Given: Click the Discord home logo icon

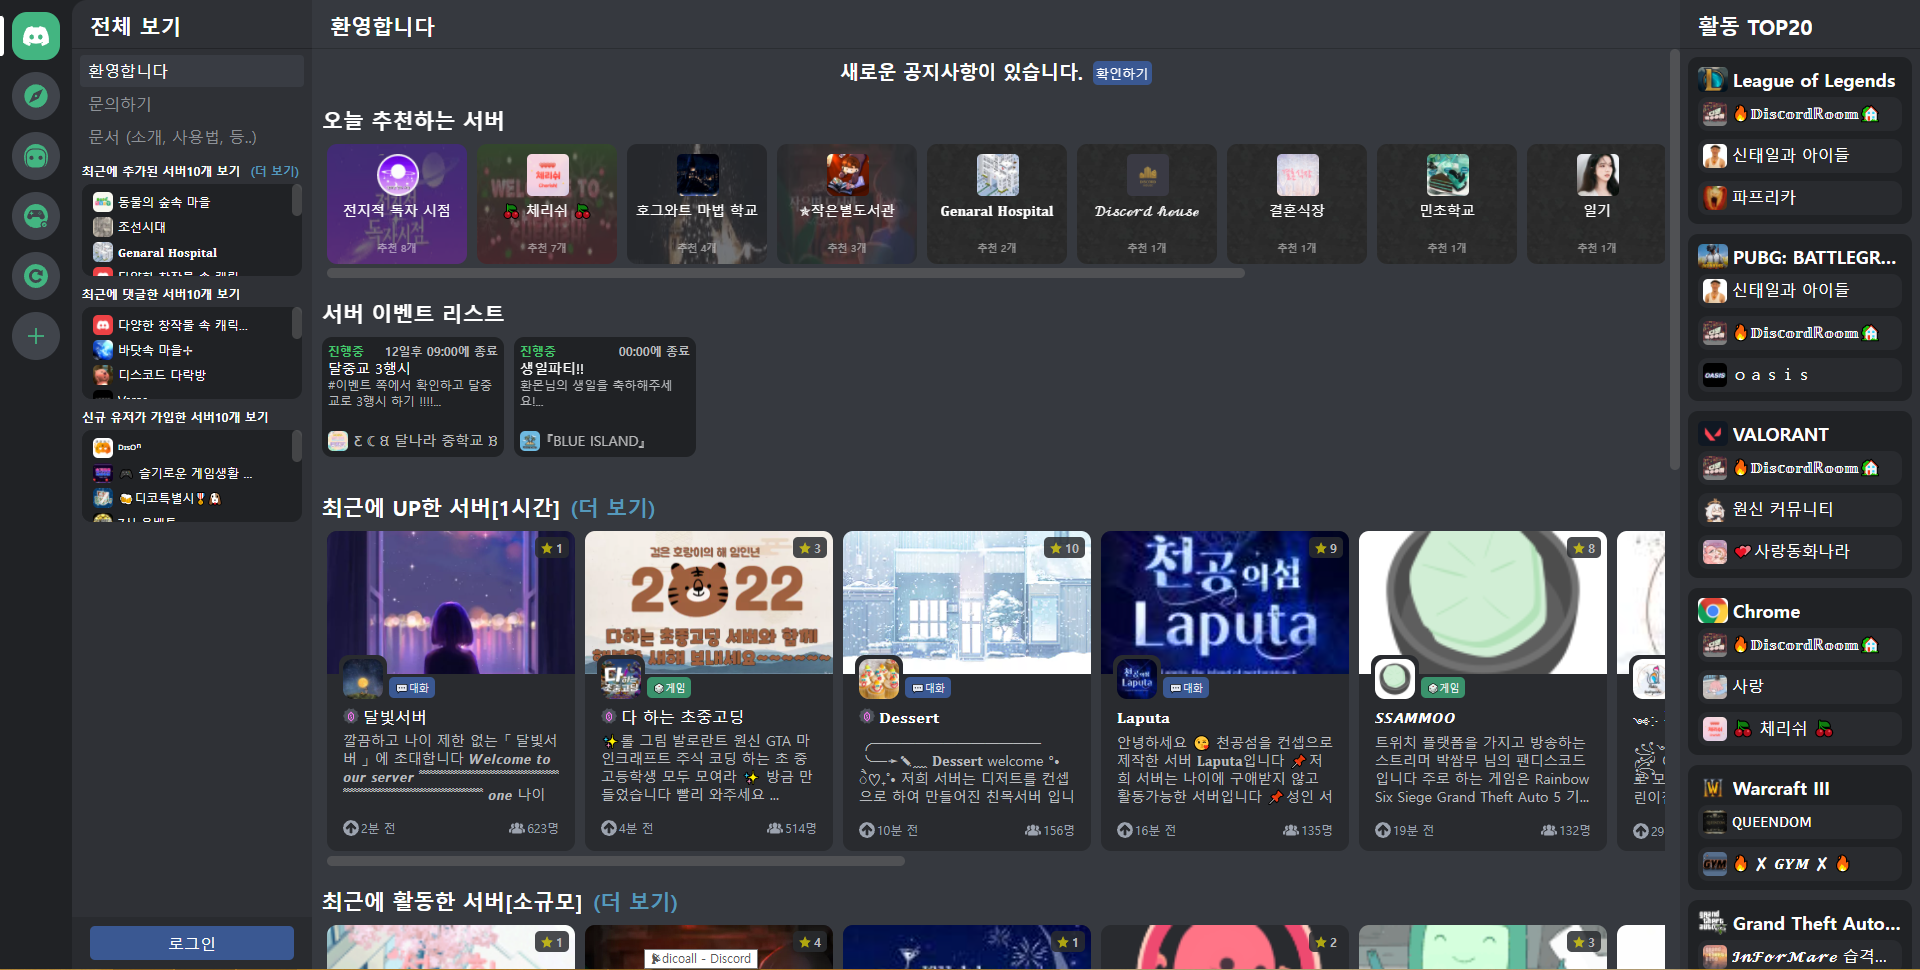Looking at the screenshot, I should pos(36,36).
